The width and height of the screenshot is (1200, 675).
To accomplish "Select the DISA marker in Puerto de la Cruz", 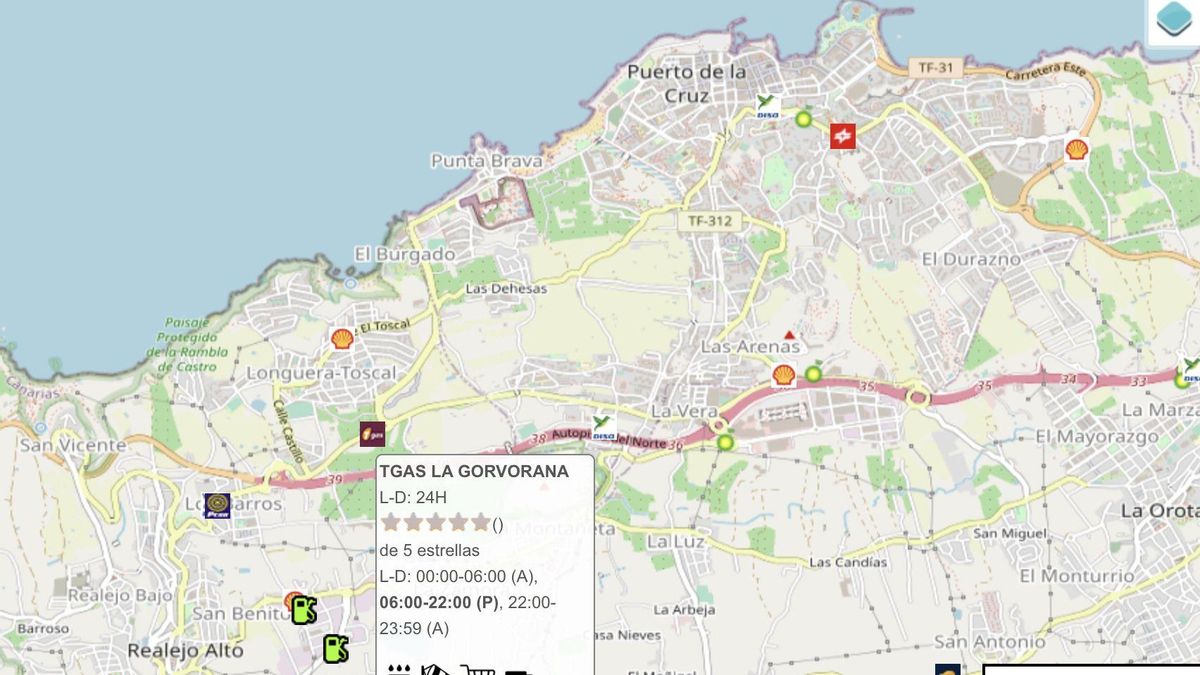I will (768, 107).
